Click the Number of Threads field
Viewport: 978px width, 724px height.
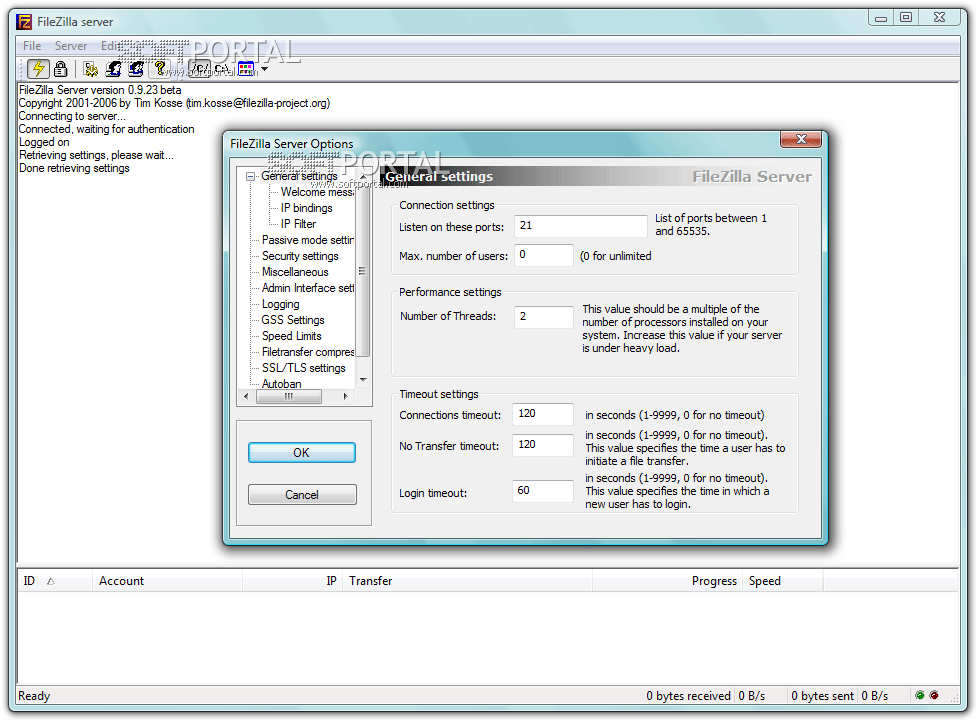[x=543, y=316]
